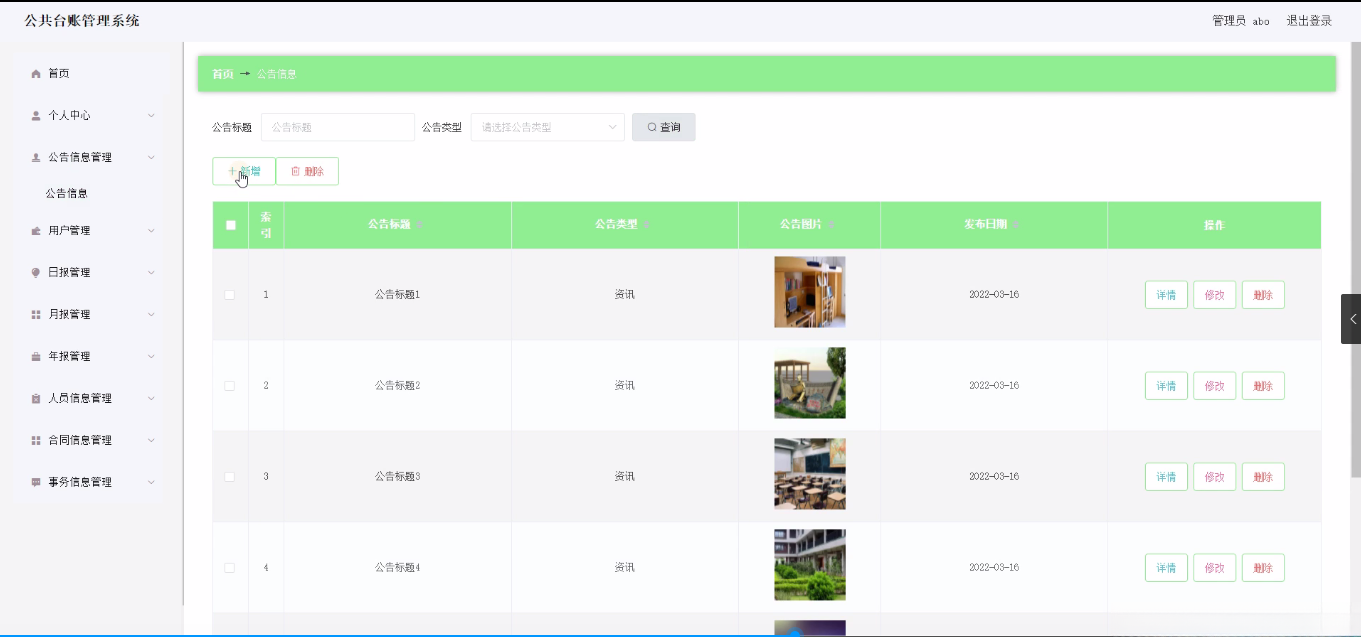1361x637 pixels.
Task: Check the checkbox for row 公告标题1
Action: click(x=230, y=295)
